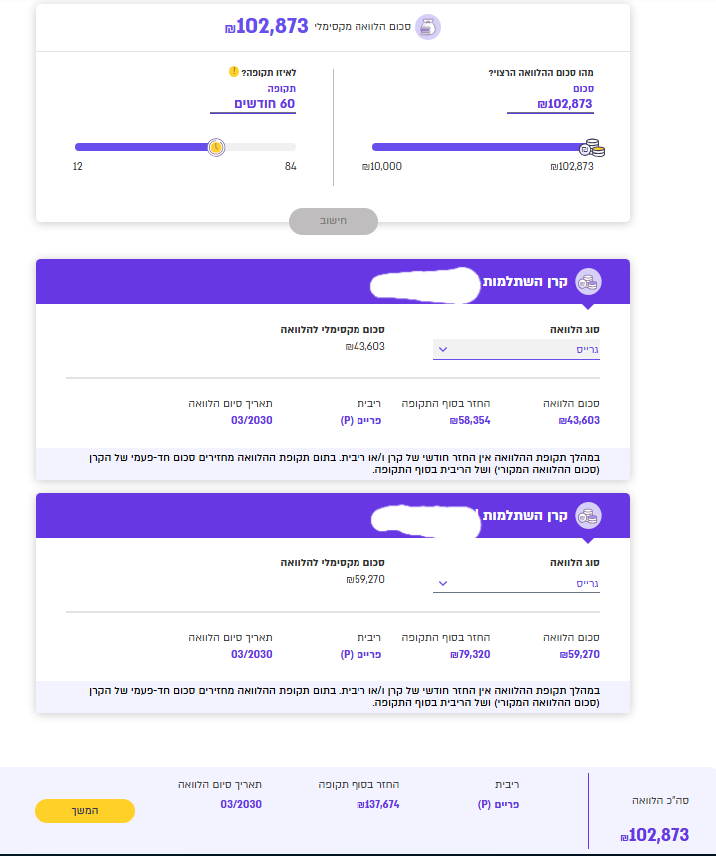
Task: Click the ₪79,320 end-of-period repayment value
Action: click(470, 654)
